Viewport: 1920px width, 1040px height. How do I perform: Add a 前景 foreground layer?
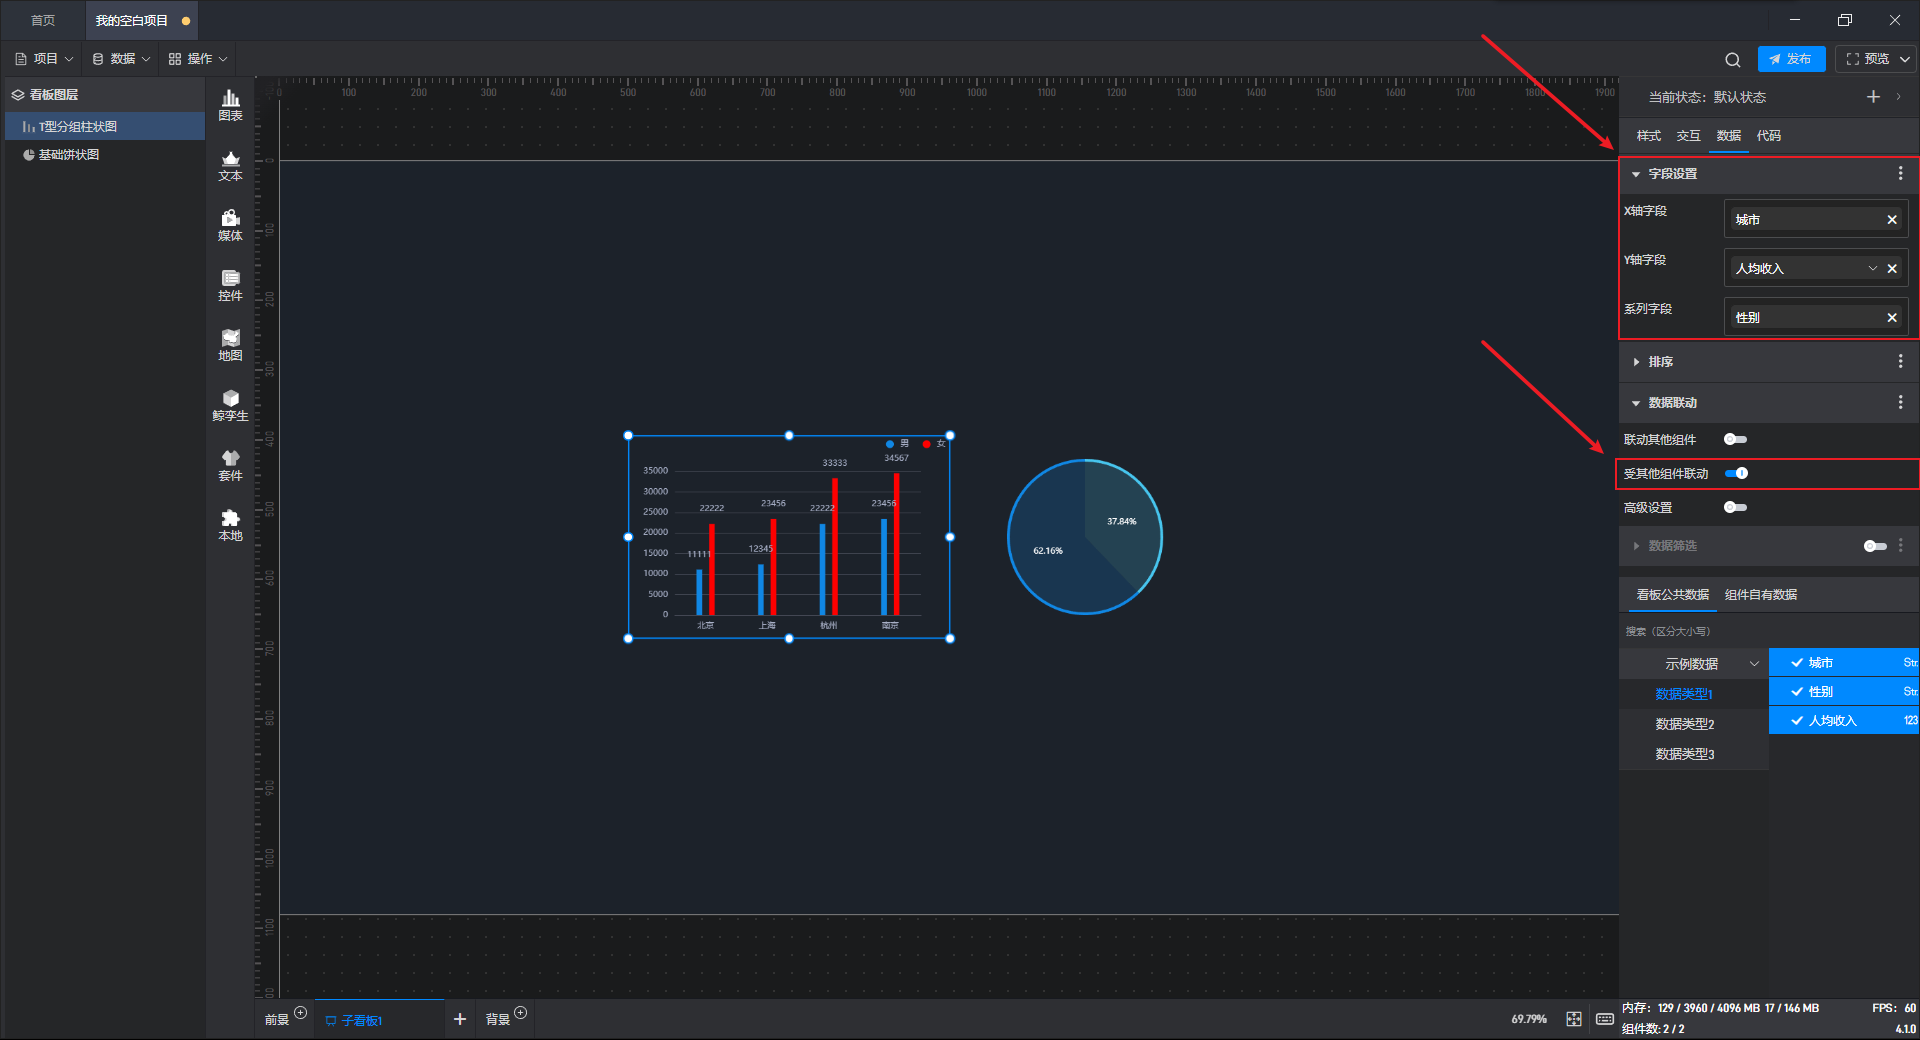coord(300,1013)
